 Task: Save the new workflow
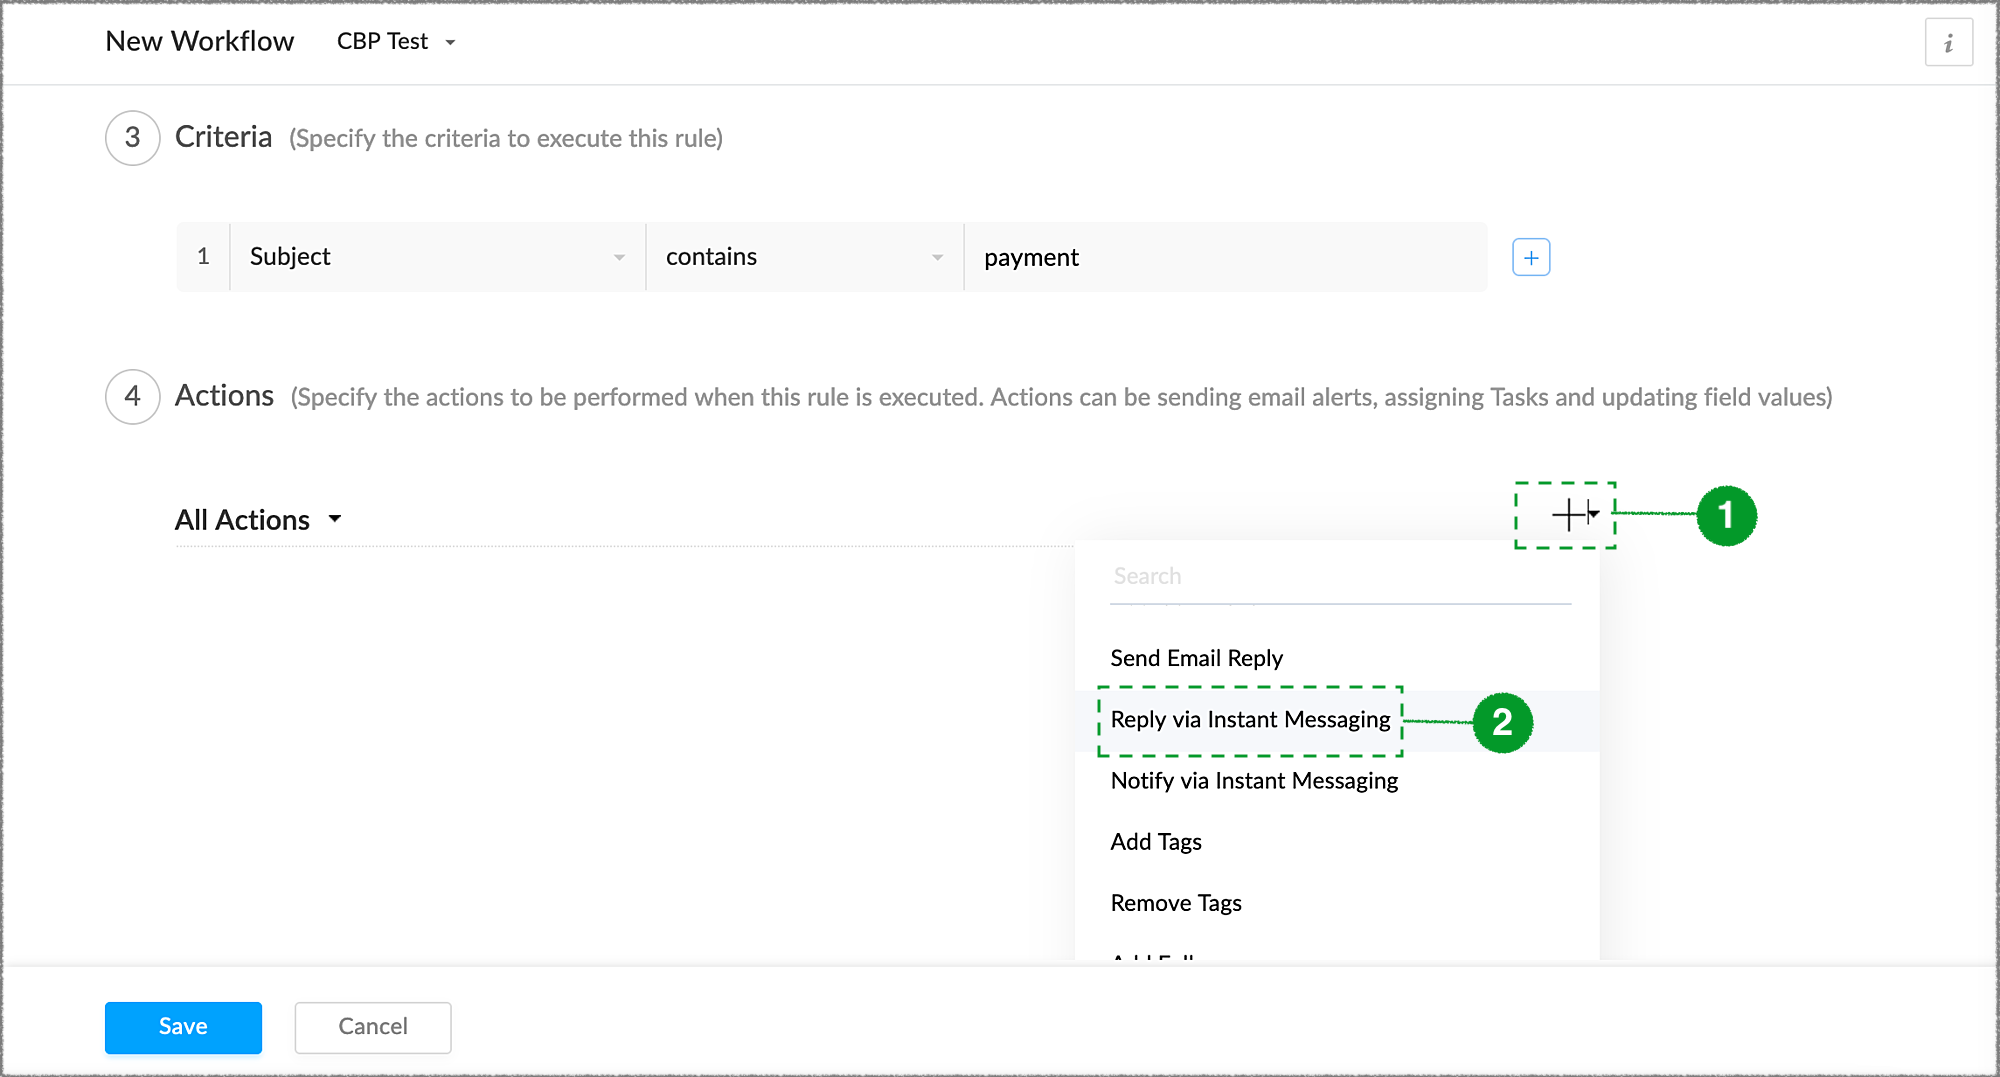point(183,1027)
